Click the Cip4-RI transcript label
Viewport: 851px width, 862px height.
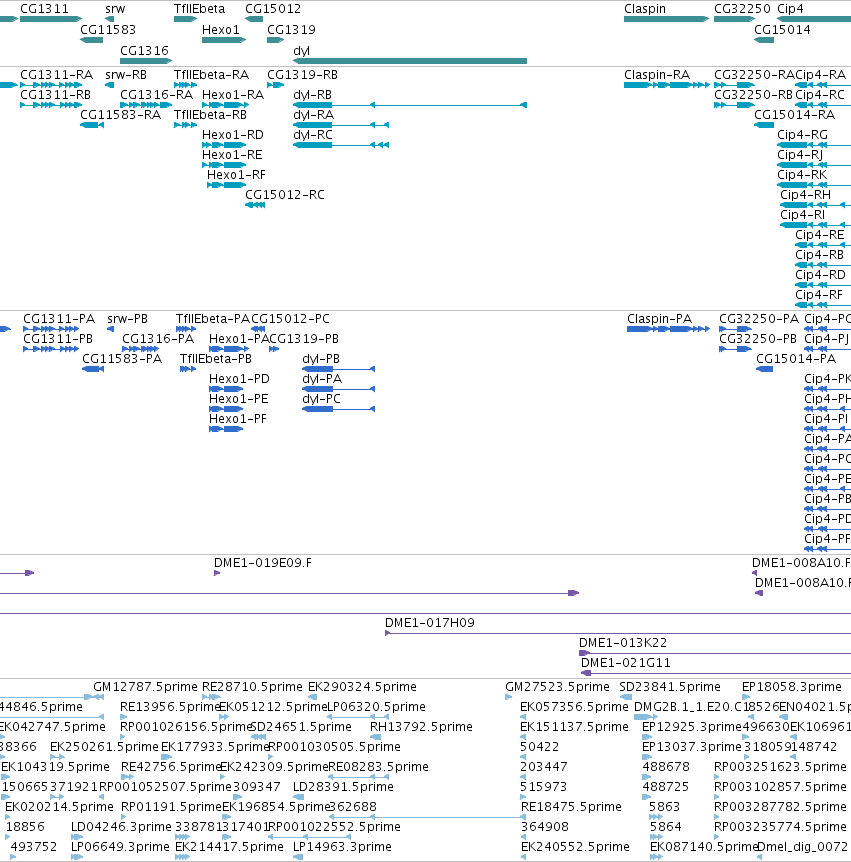pos(803,215)
